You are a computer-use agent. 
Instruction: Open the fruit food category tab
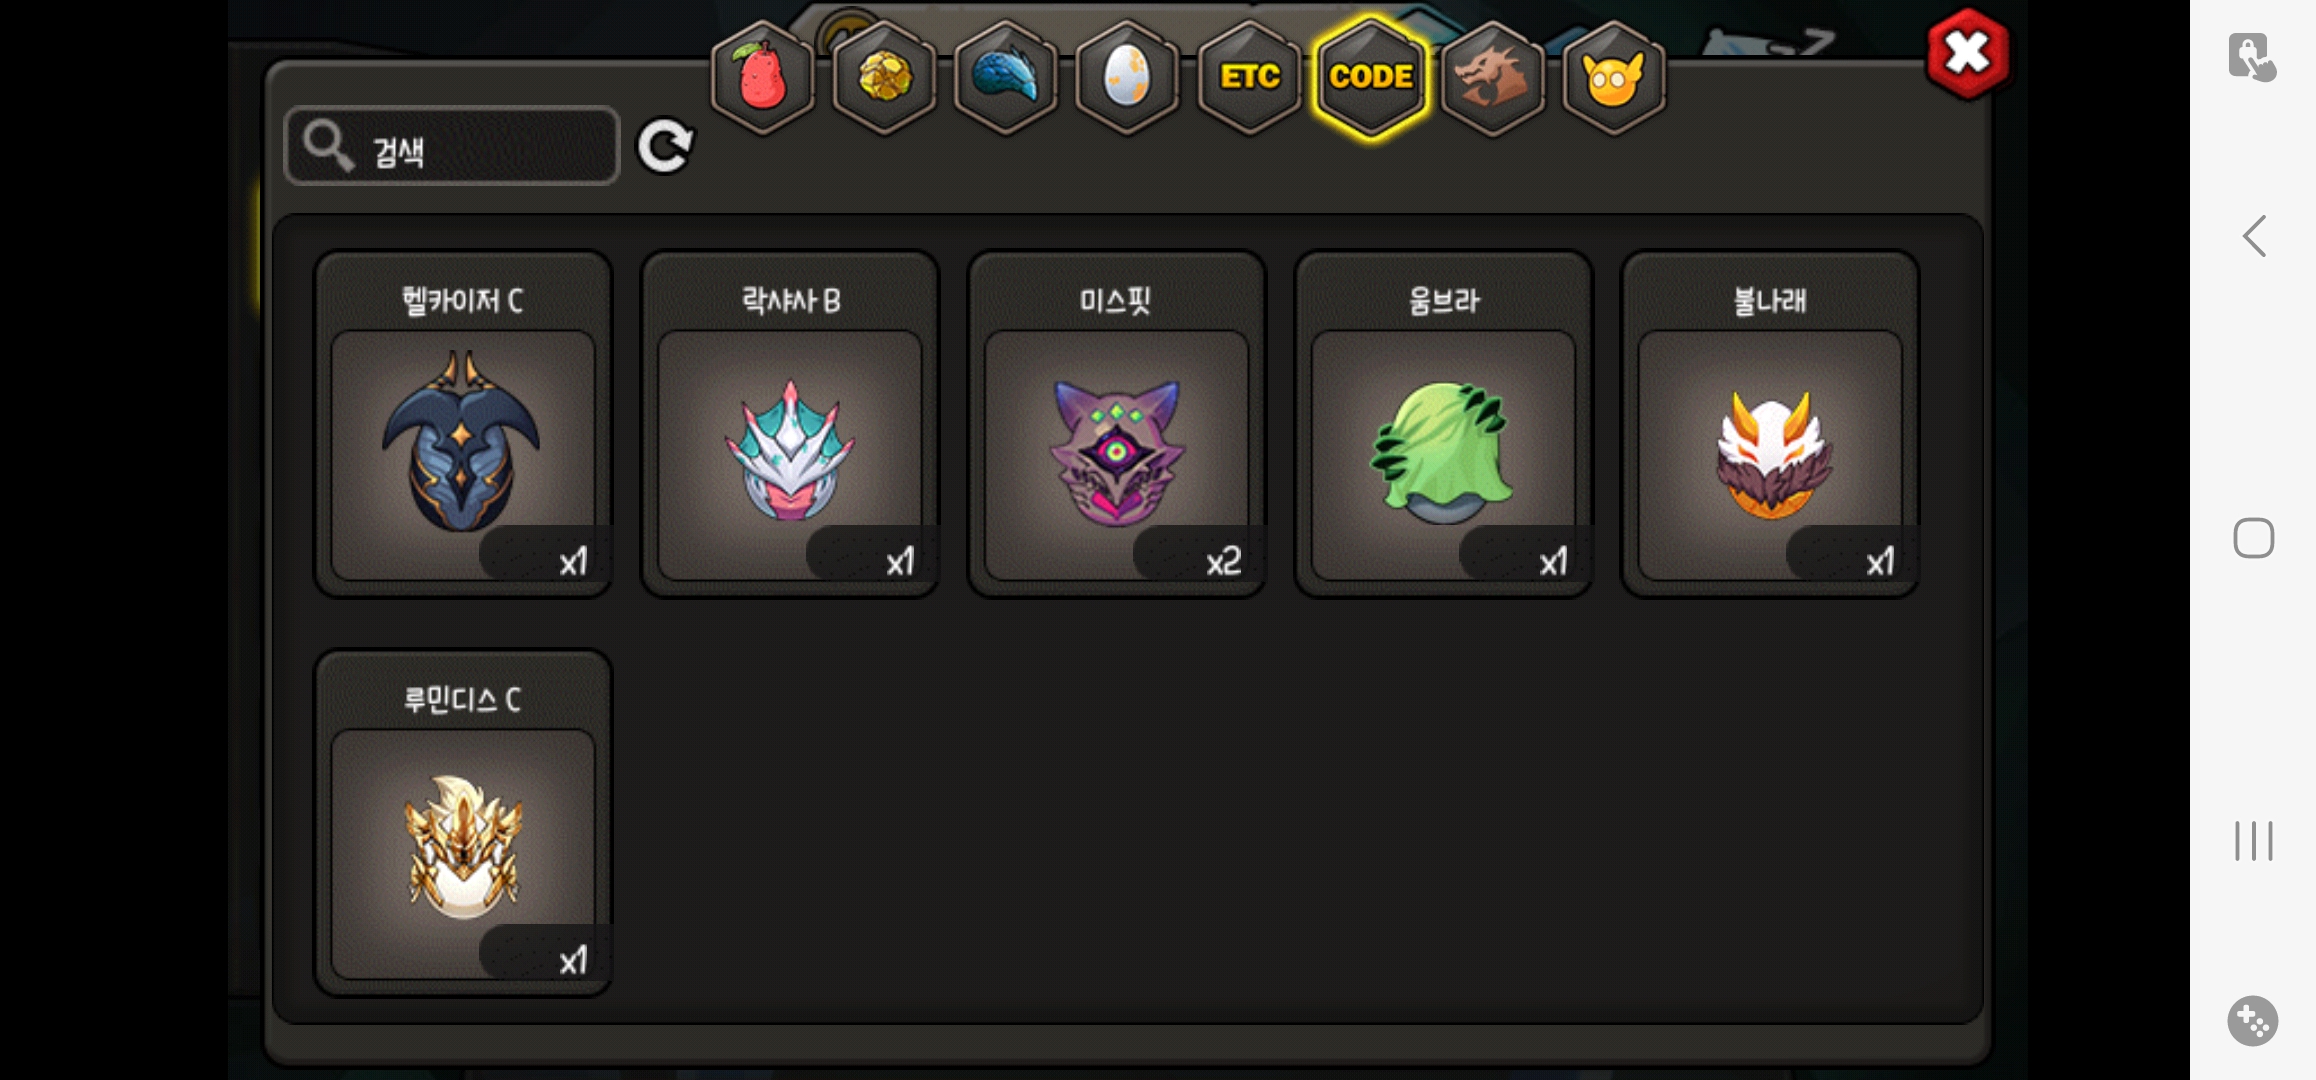[x=763, y=77]
